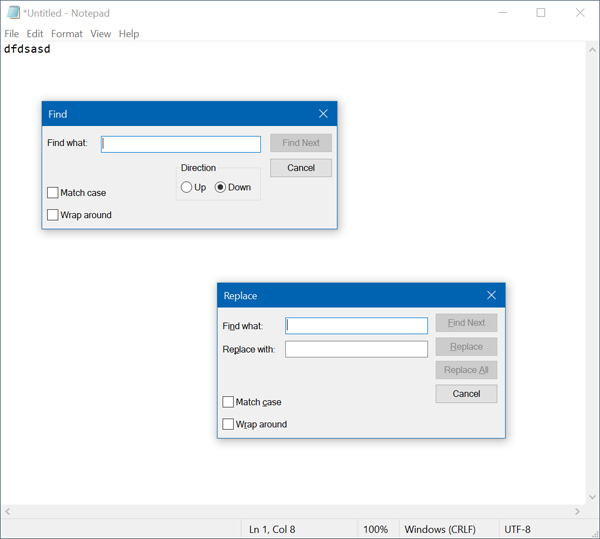Open the Edit menu
The height and width of the screenshot is (539, 600).
[35, 34]
